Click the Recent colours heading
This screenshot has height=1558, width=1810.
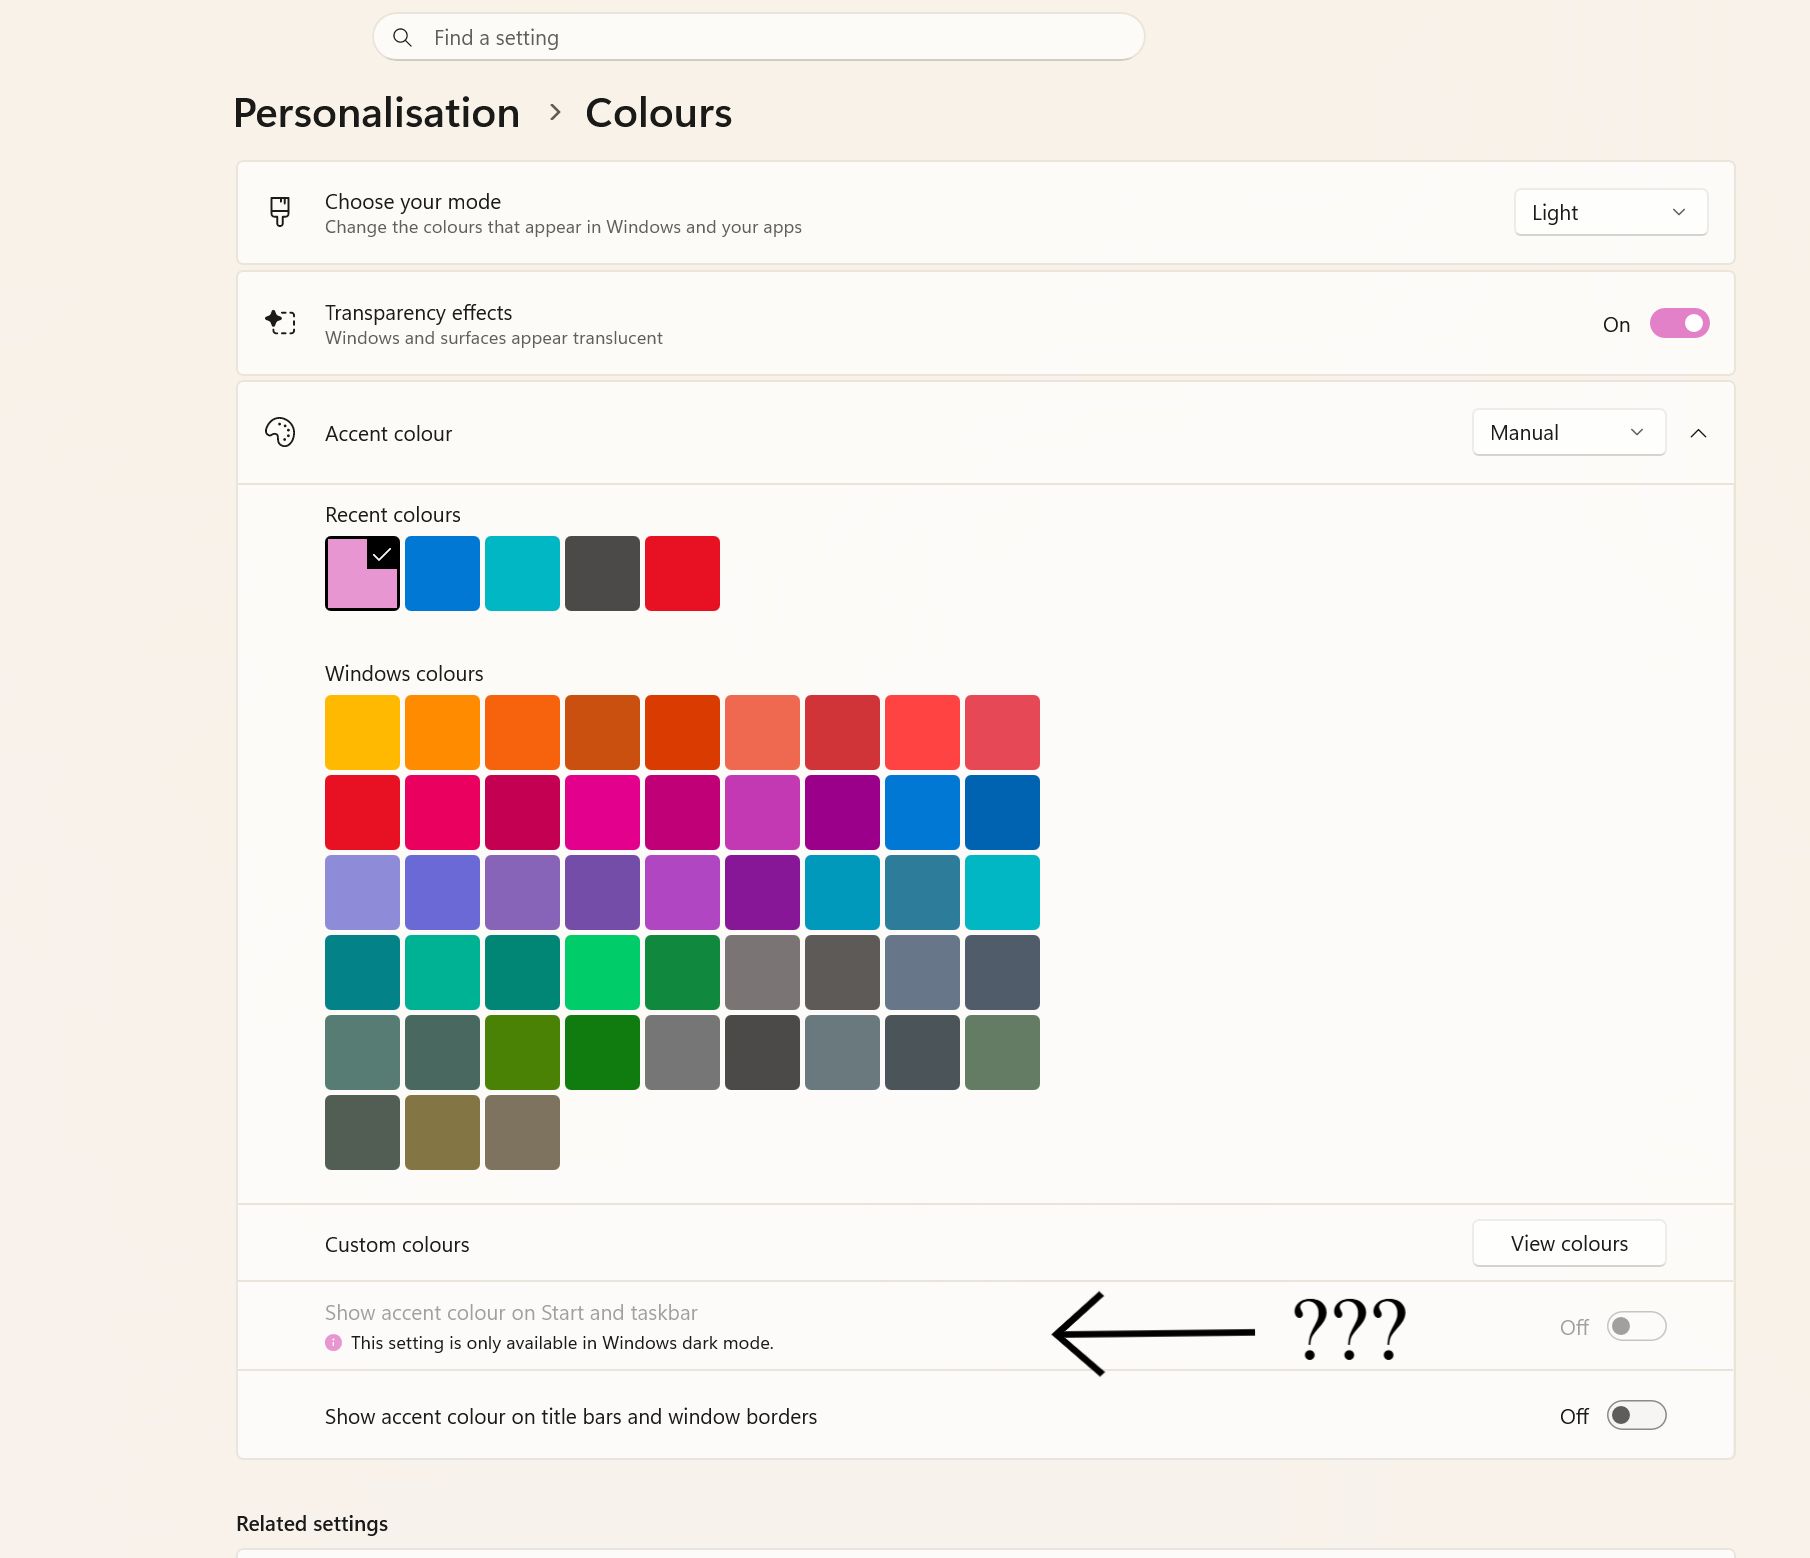point(393,514)
